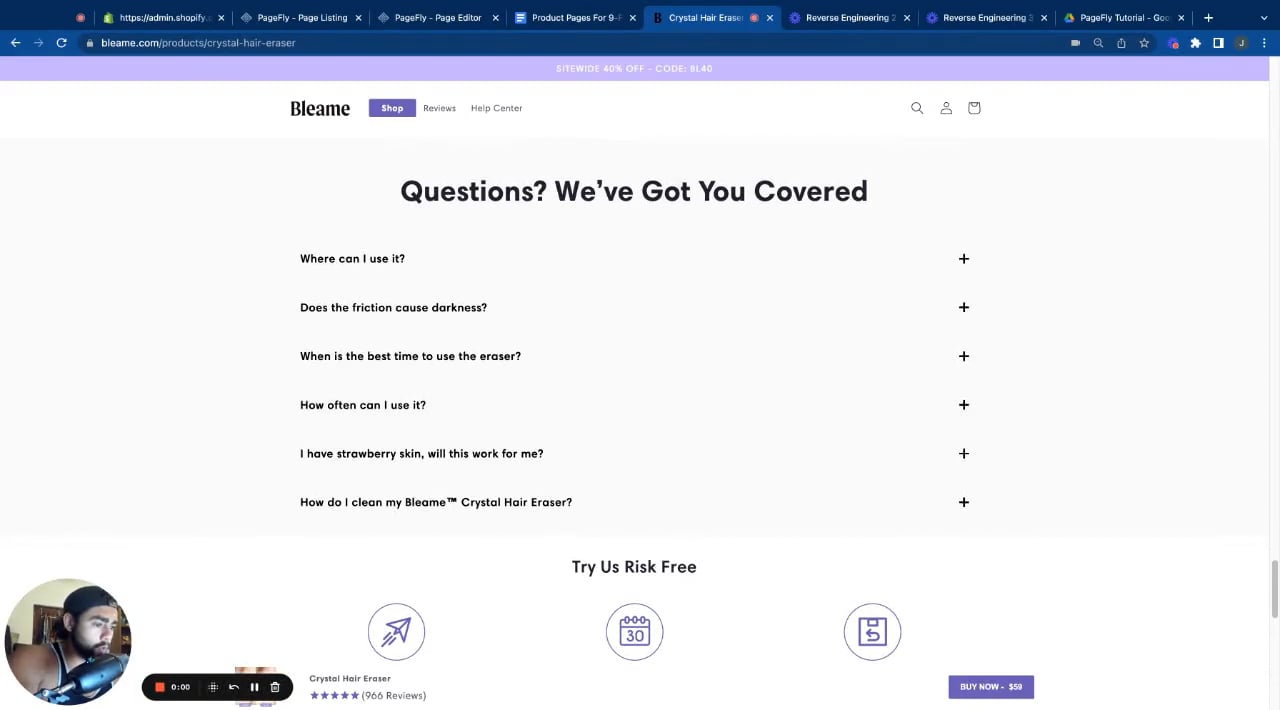The image size is (1280, 710).
Task: Toggle the browser side panel icon
Action: [1218, 43]
